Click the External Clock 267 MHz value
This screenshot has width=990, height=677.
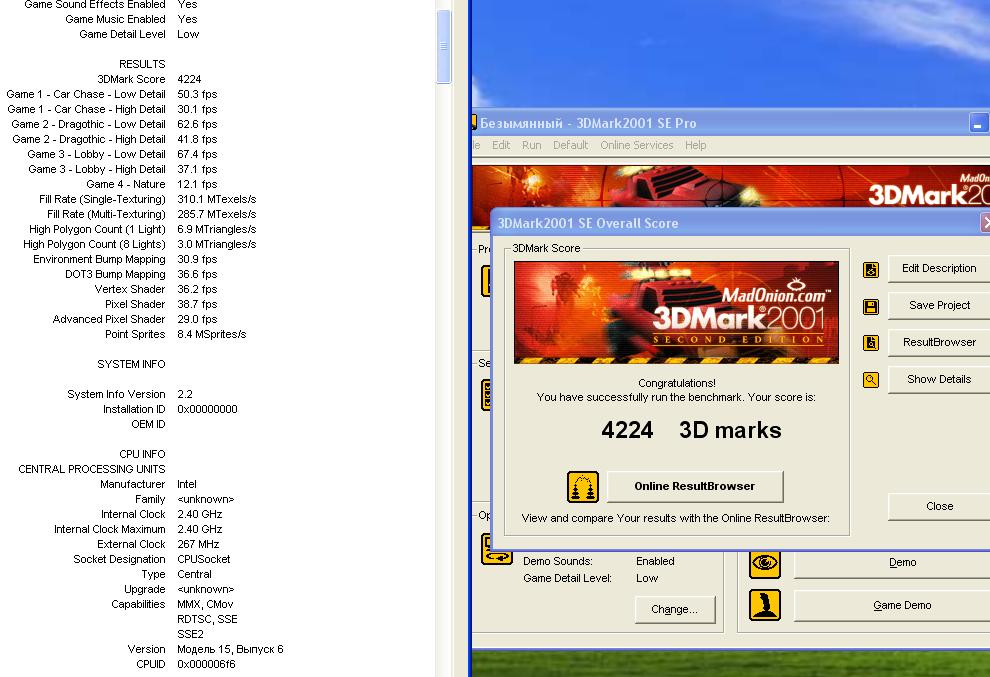coord(198,544)
